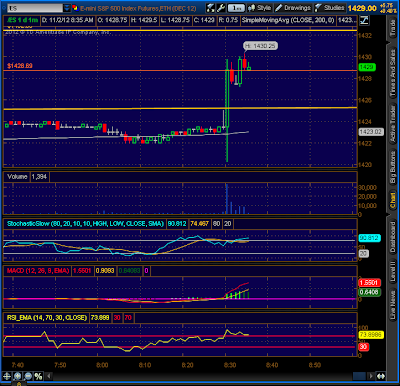Click the zoom in magnifier icon
Viewport: 400px width, 386px height.
(x=17, y=376)
